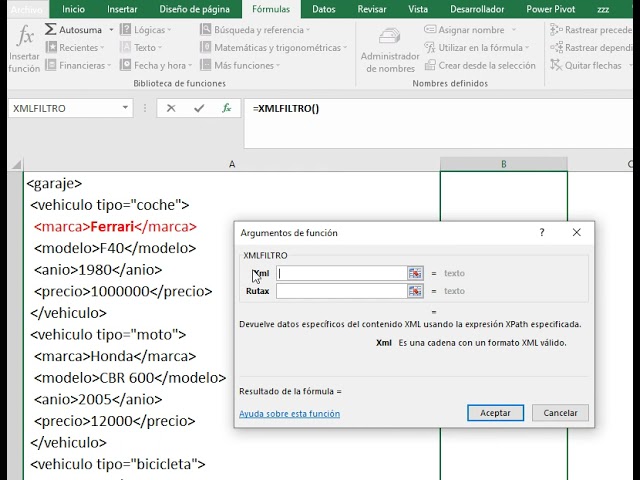Expand the Name Box dropdown

[x=125, y=108]
